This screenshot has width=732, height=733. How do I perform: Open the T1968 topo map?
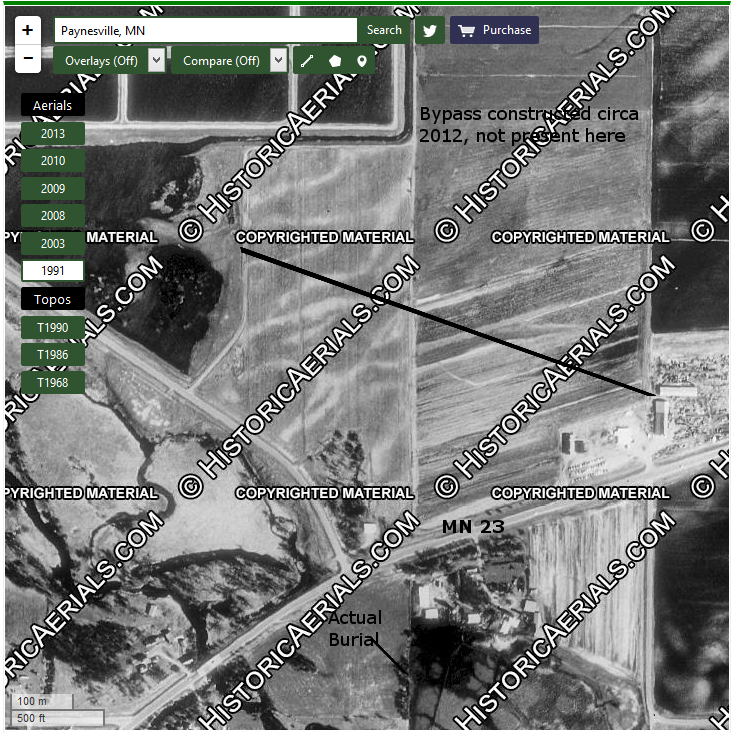[52, 382]
